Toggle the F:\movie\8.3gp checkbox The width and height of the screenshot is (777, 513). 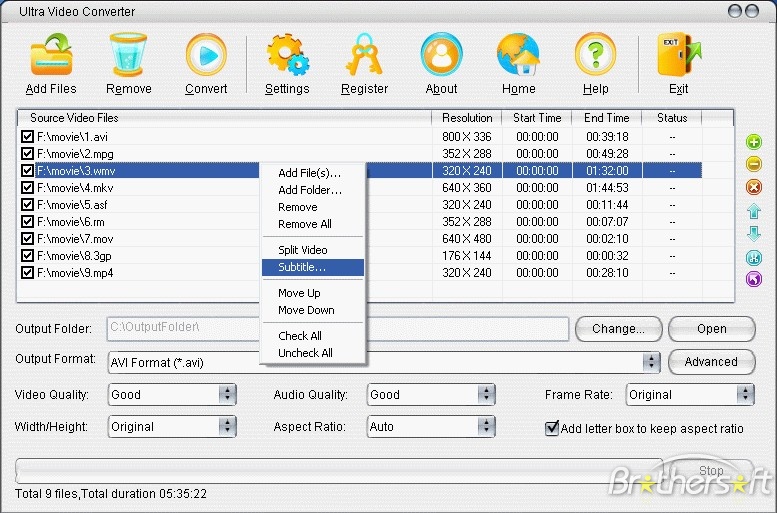[27, 256]
